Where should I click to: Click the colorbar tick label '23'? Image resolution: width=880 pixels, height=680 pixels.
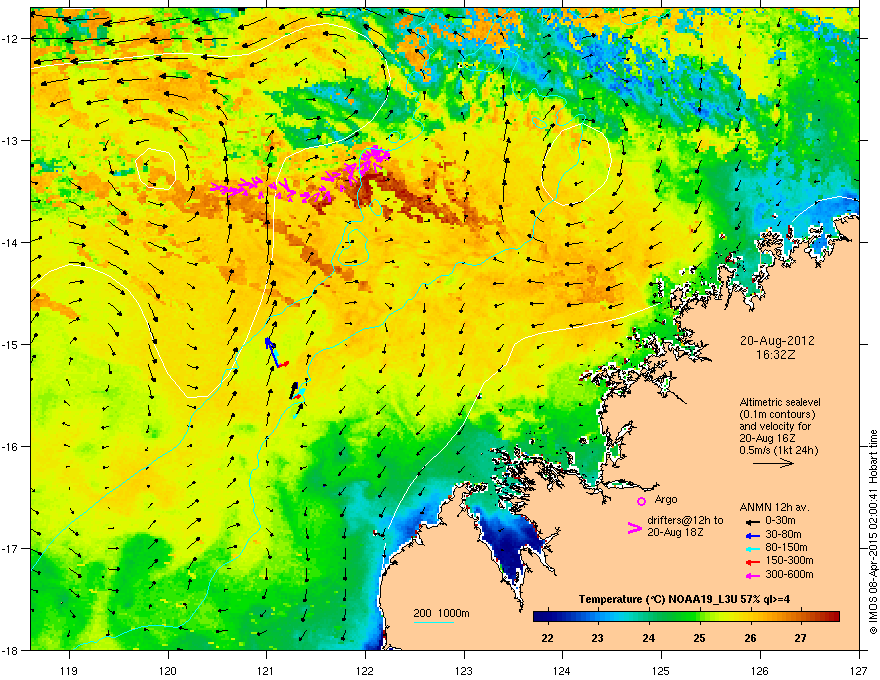[x=597, y=638]
